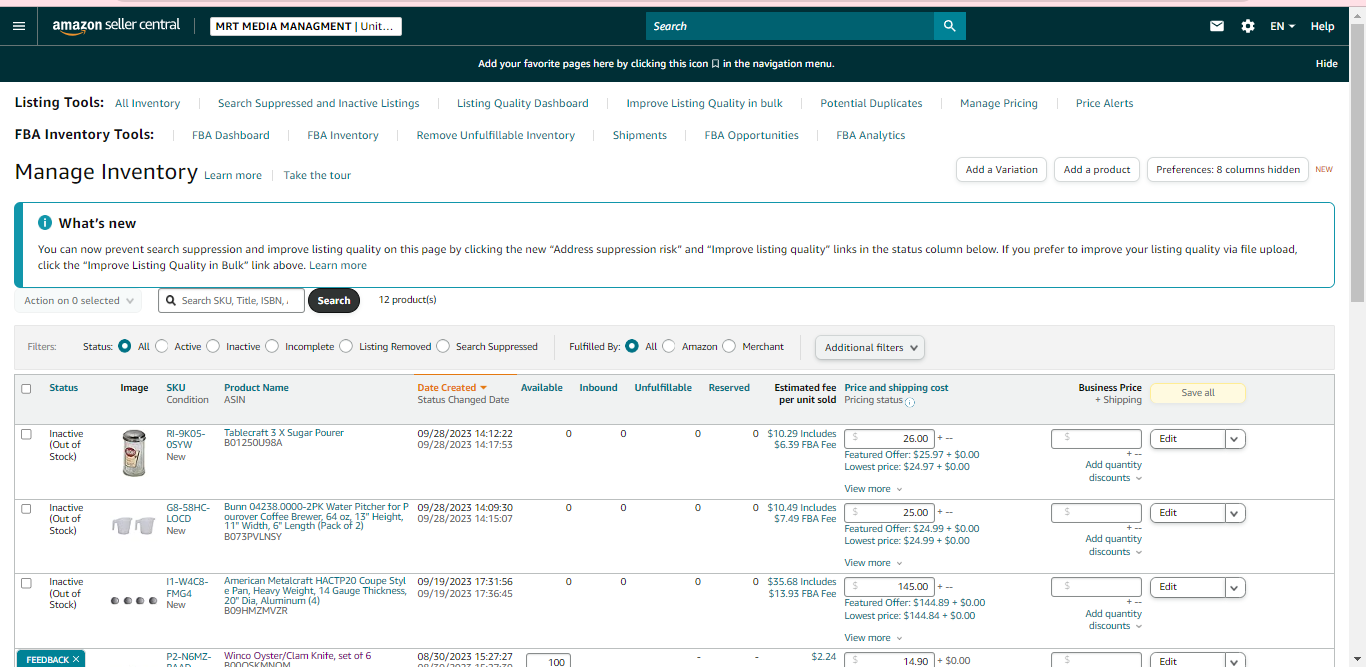Click the Sugar Pourer product image
1366x667 pixels.
[133, 452]
